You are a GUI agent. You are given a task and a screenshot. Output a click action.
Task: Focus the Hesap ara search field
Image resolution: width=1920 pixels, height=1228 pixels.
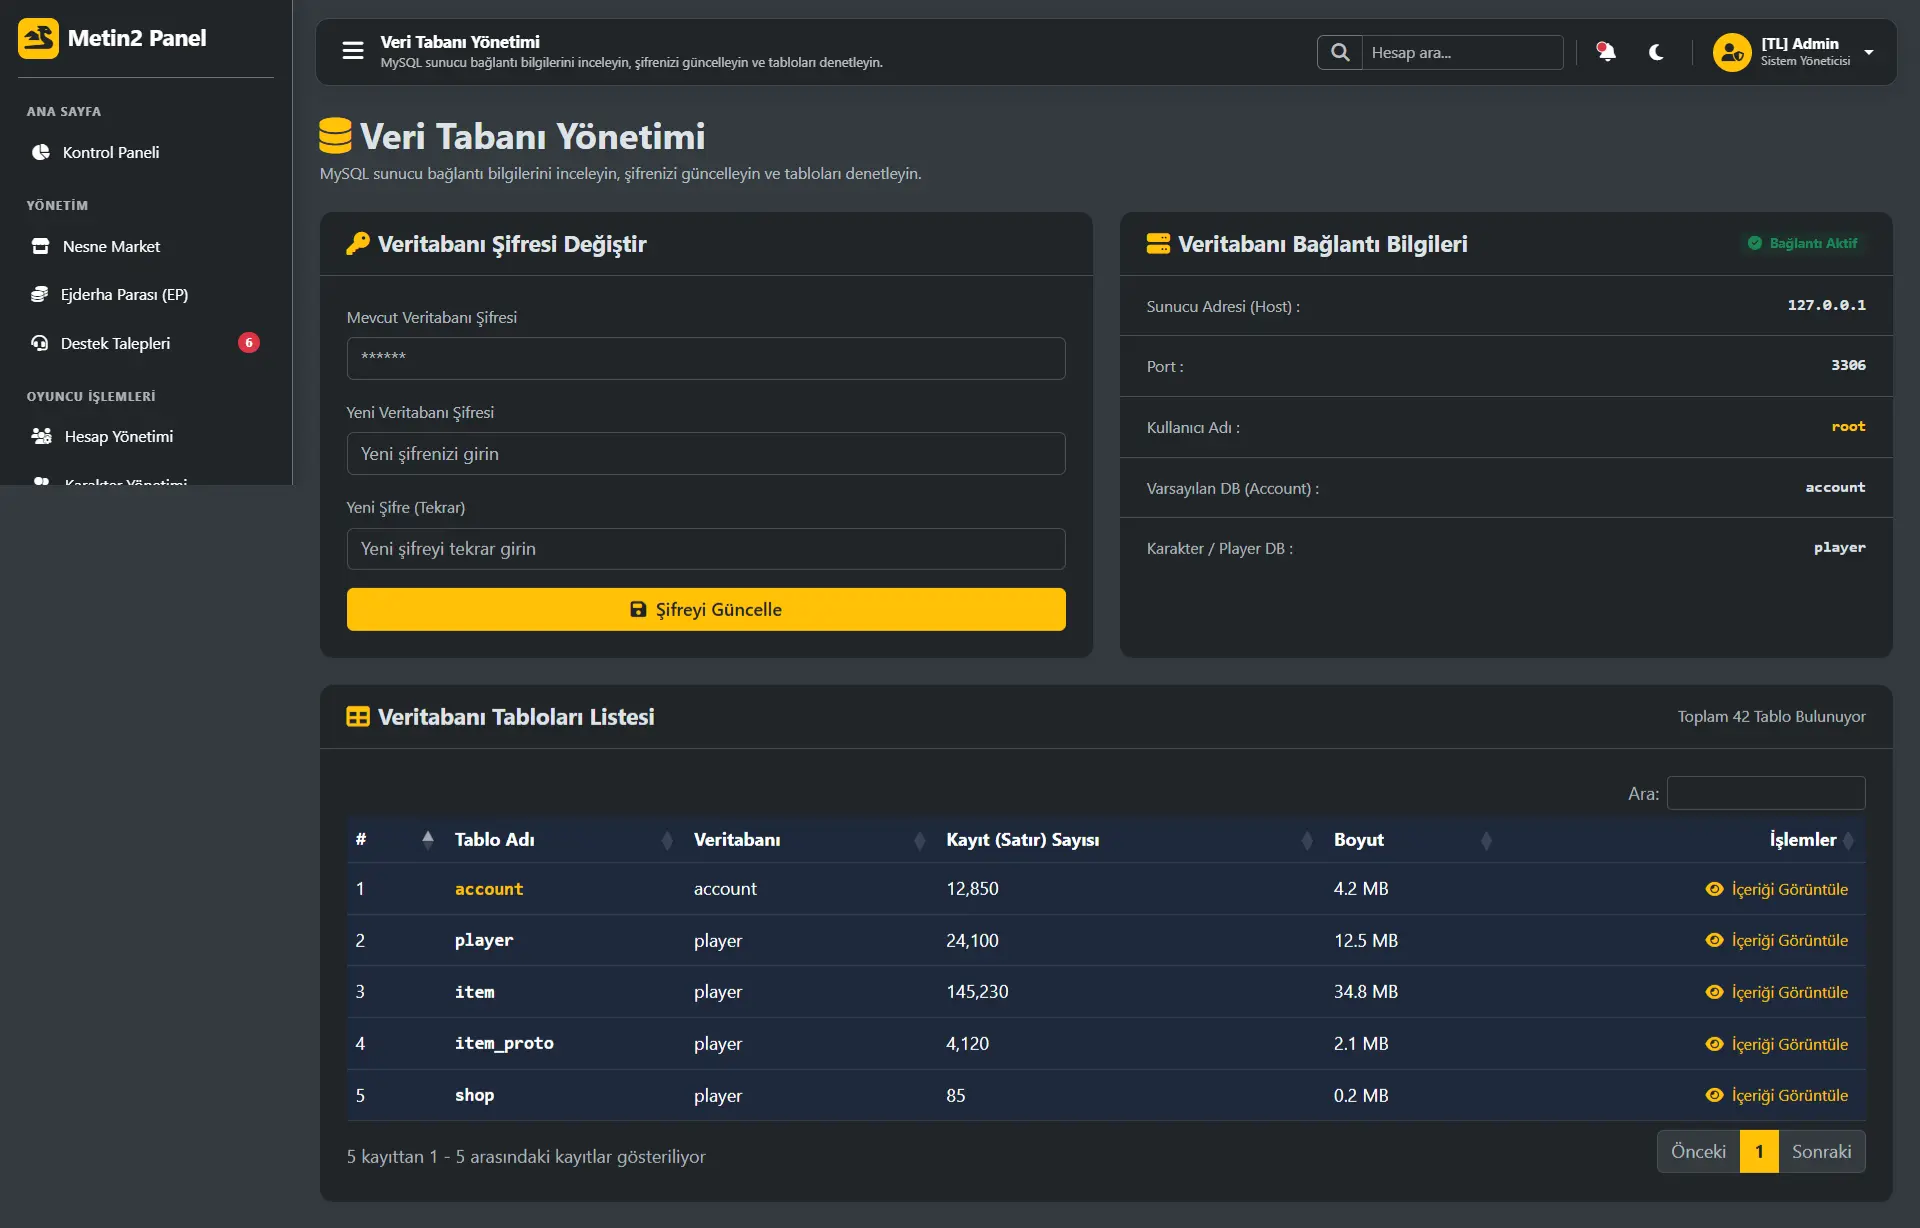coord(1462,52)
